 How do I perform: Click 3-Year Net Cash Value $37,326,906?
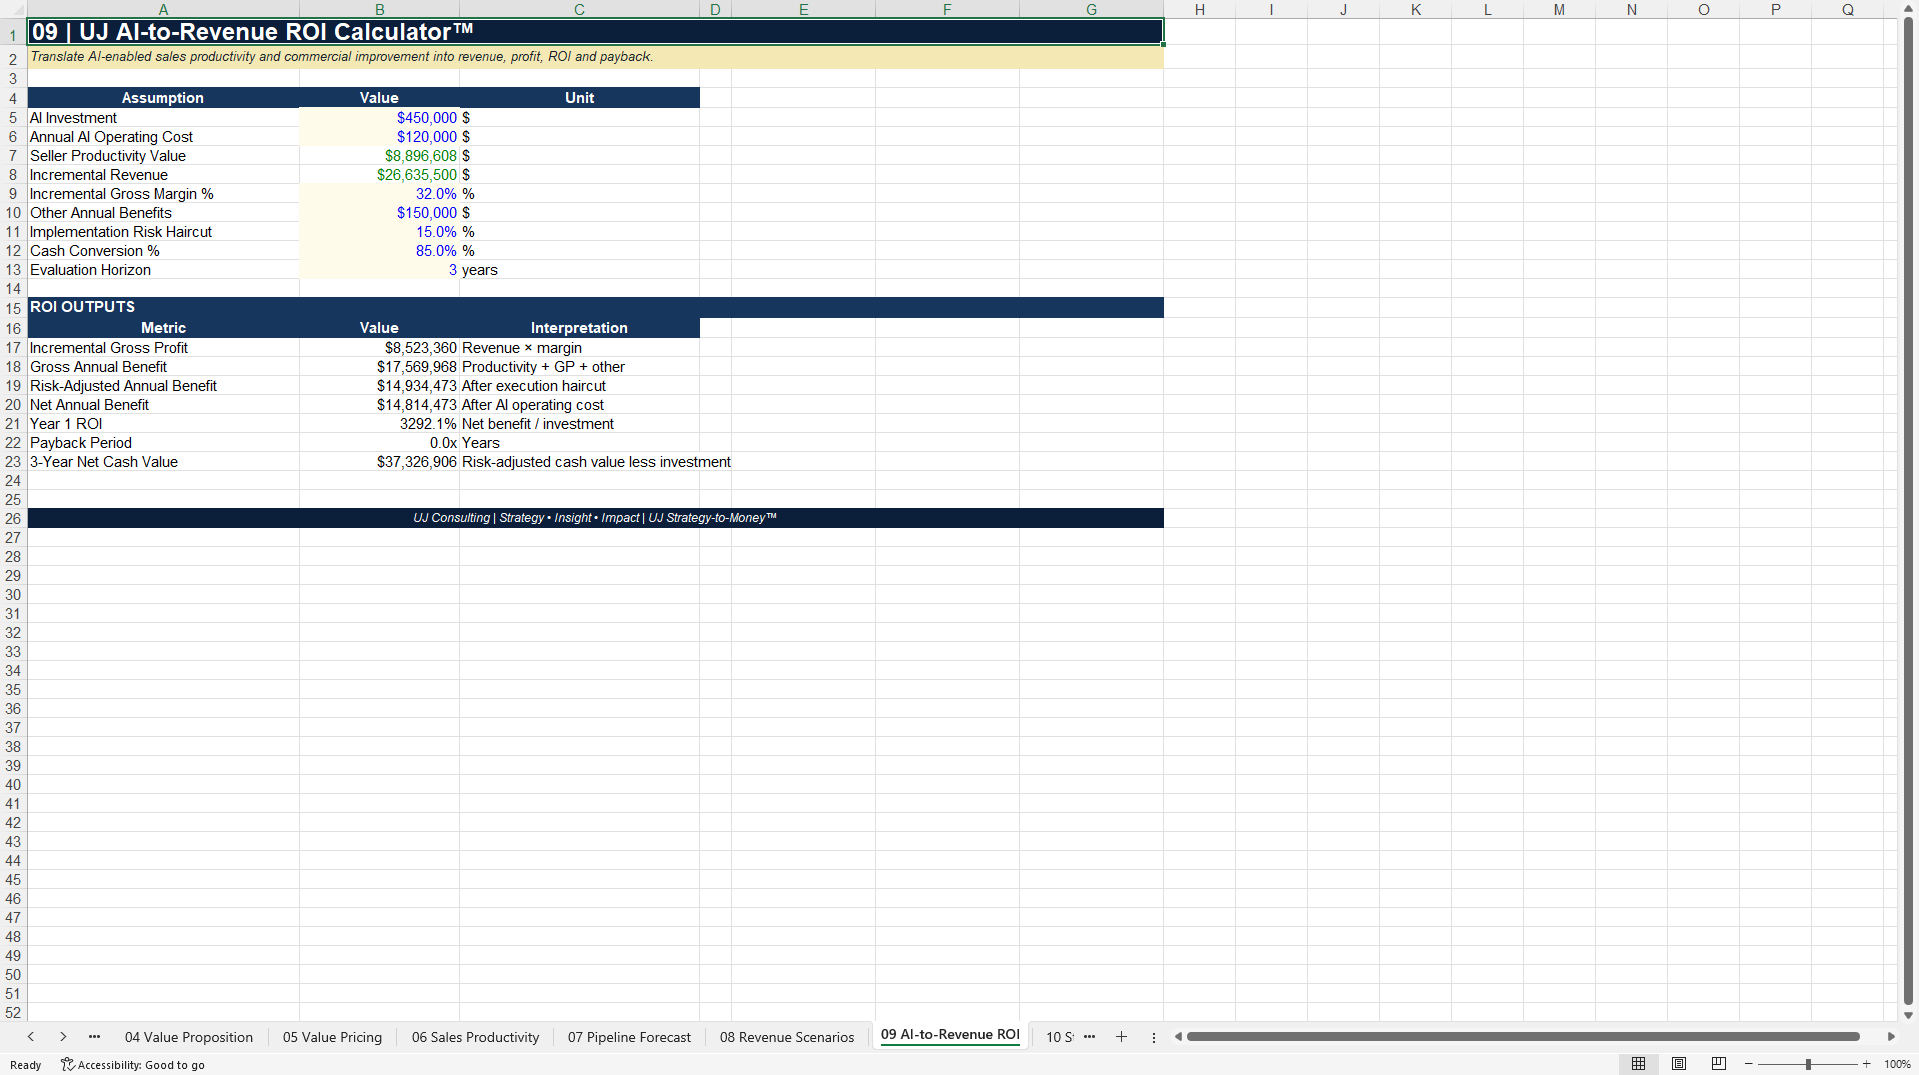click(x=379, y=462)
